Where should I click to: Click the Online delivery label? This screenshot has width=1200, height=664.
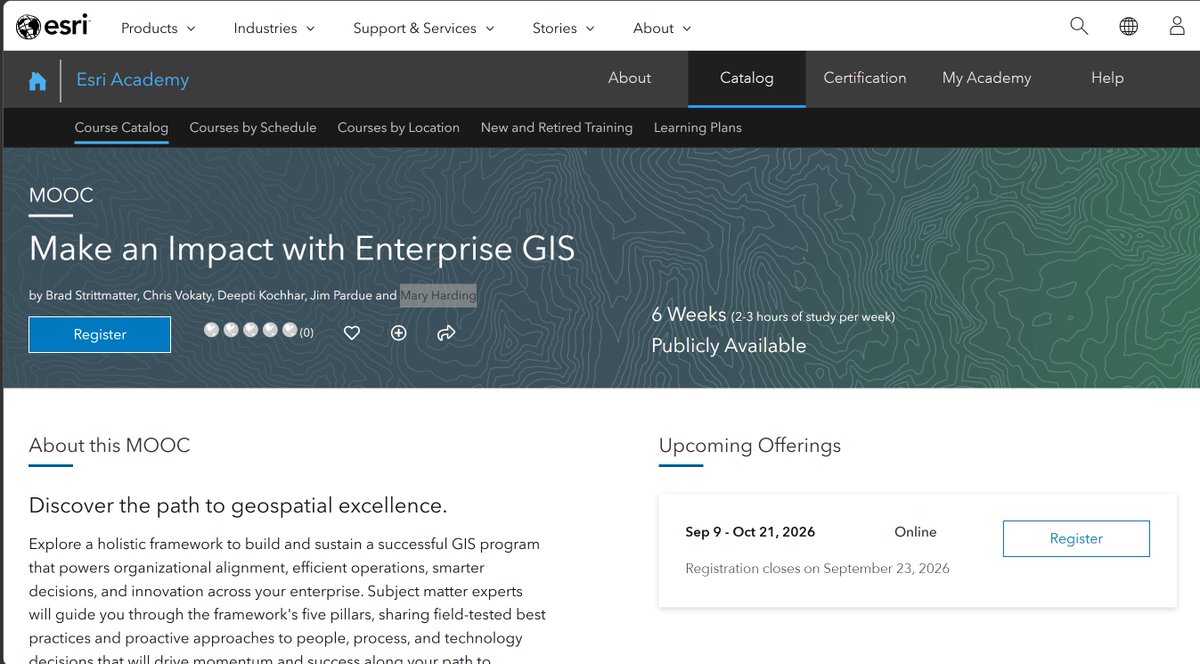click(x=915, y=533)
